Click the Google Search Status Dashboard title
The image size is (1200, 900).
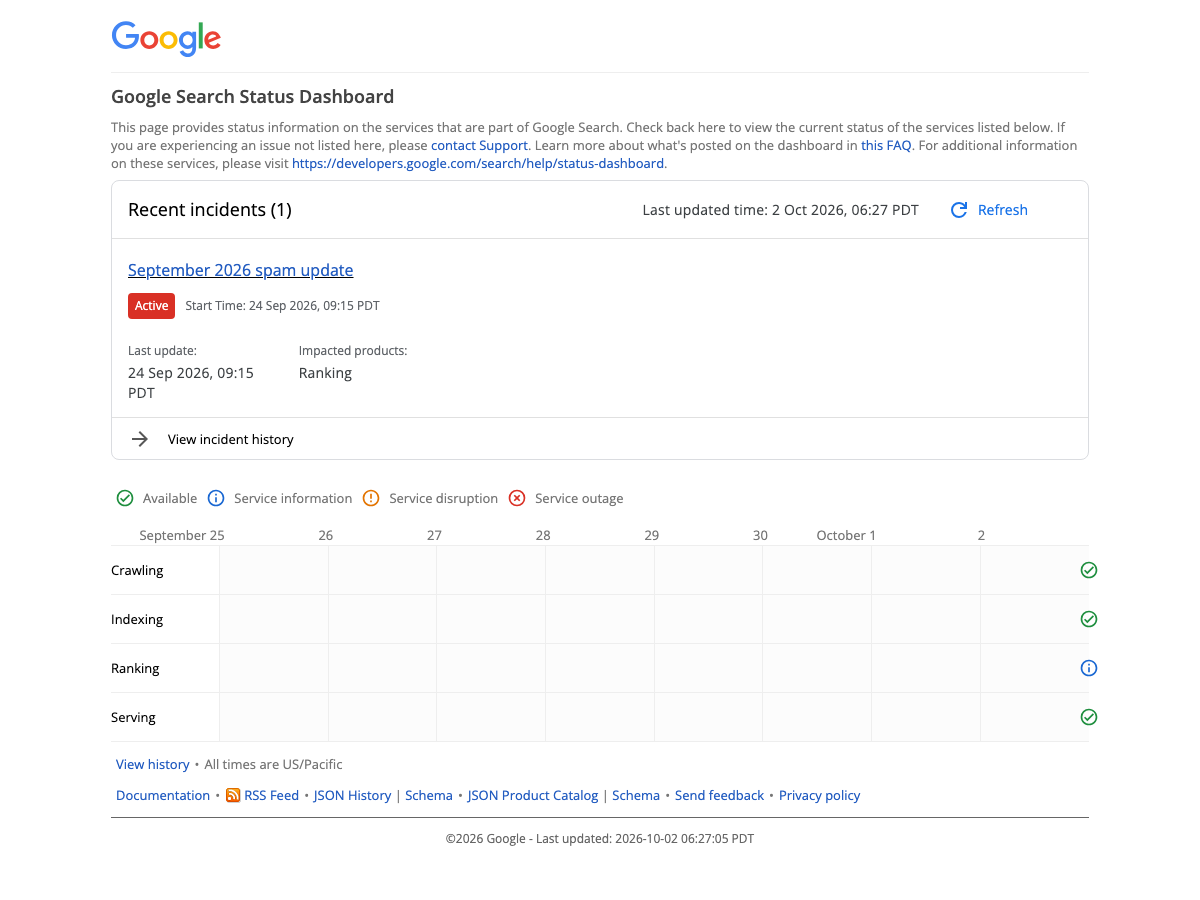click(252, 97)
